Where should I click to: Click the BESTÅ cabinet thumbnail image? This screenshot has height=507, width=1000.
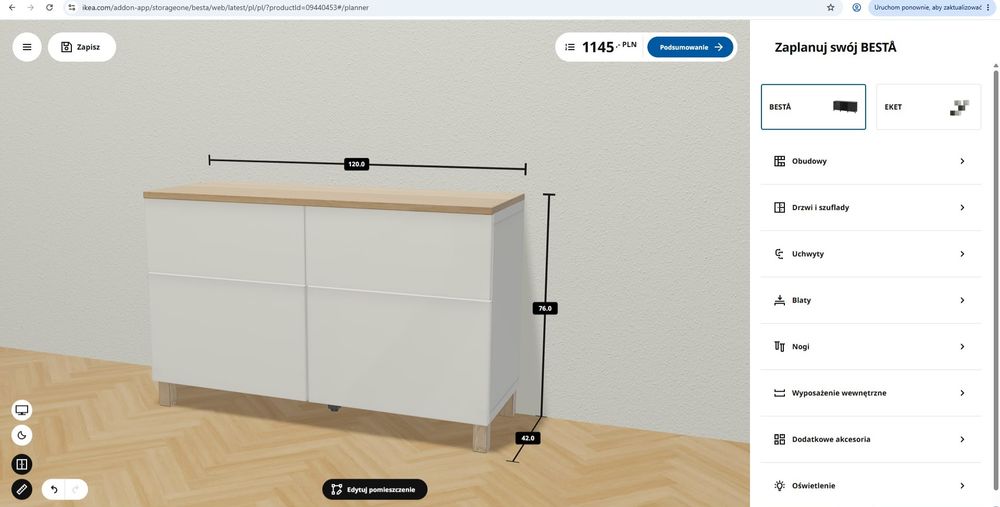pyautogui.click(x=845, y=107)
